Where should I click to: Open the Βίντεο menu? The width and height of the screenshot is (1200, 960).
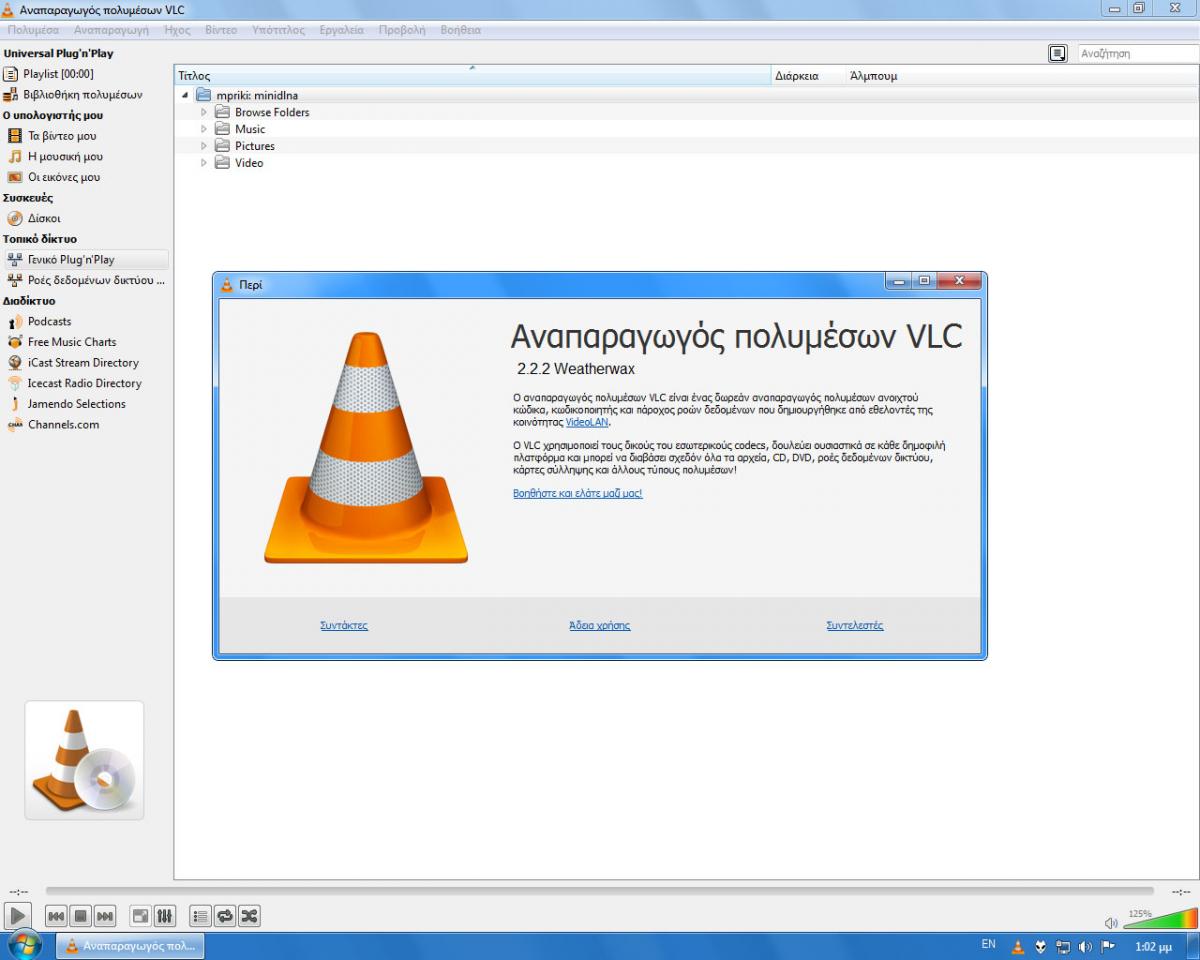click(x=221, y=30)
